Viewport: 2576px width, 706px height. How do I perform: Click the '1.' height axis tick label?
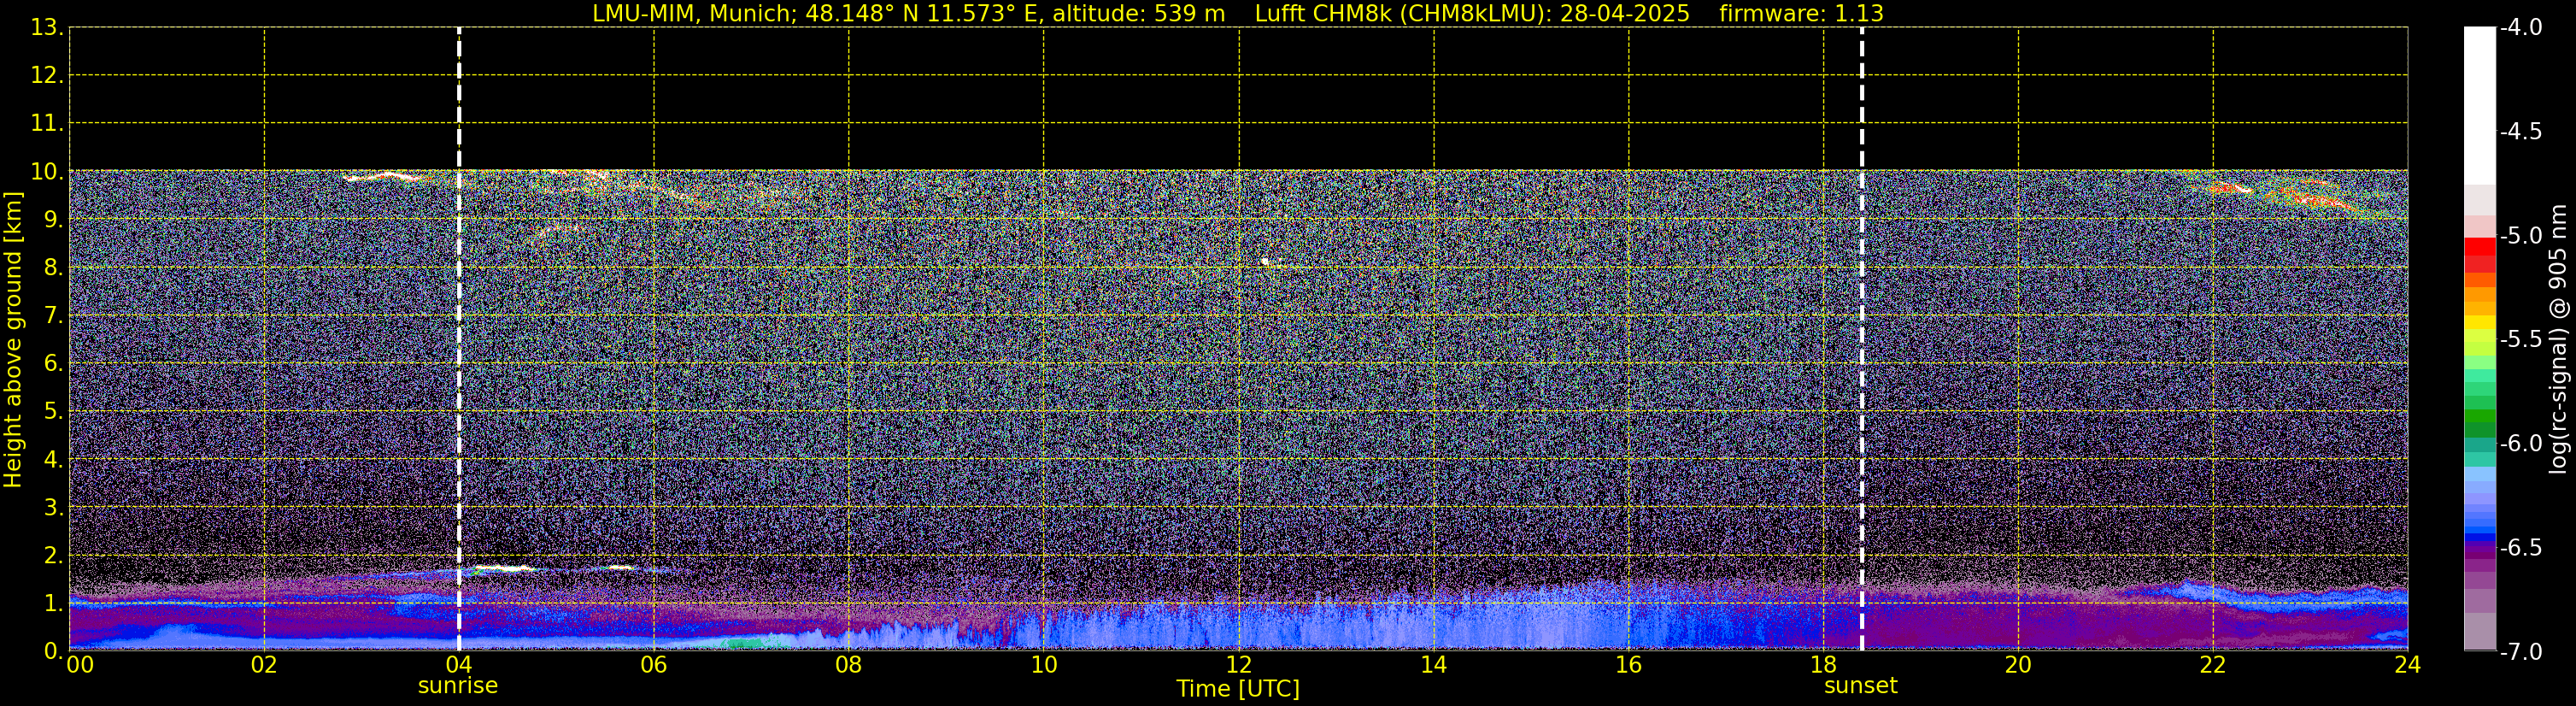(54, 603)
